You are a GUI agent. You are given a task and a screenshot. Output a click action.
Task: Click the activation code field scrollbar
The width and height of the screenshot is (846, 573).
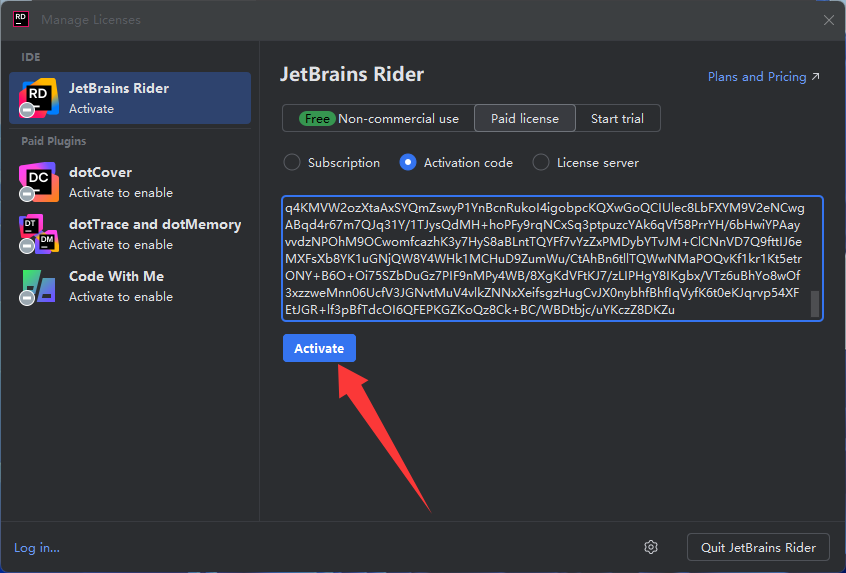pos(815,304)
